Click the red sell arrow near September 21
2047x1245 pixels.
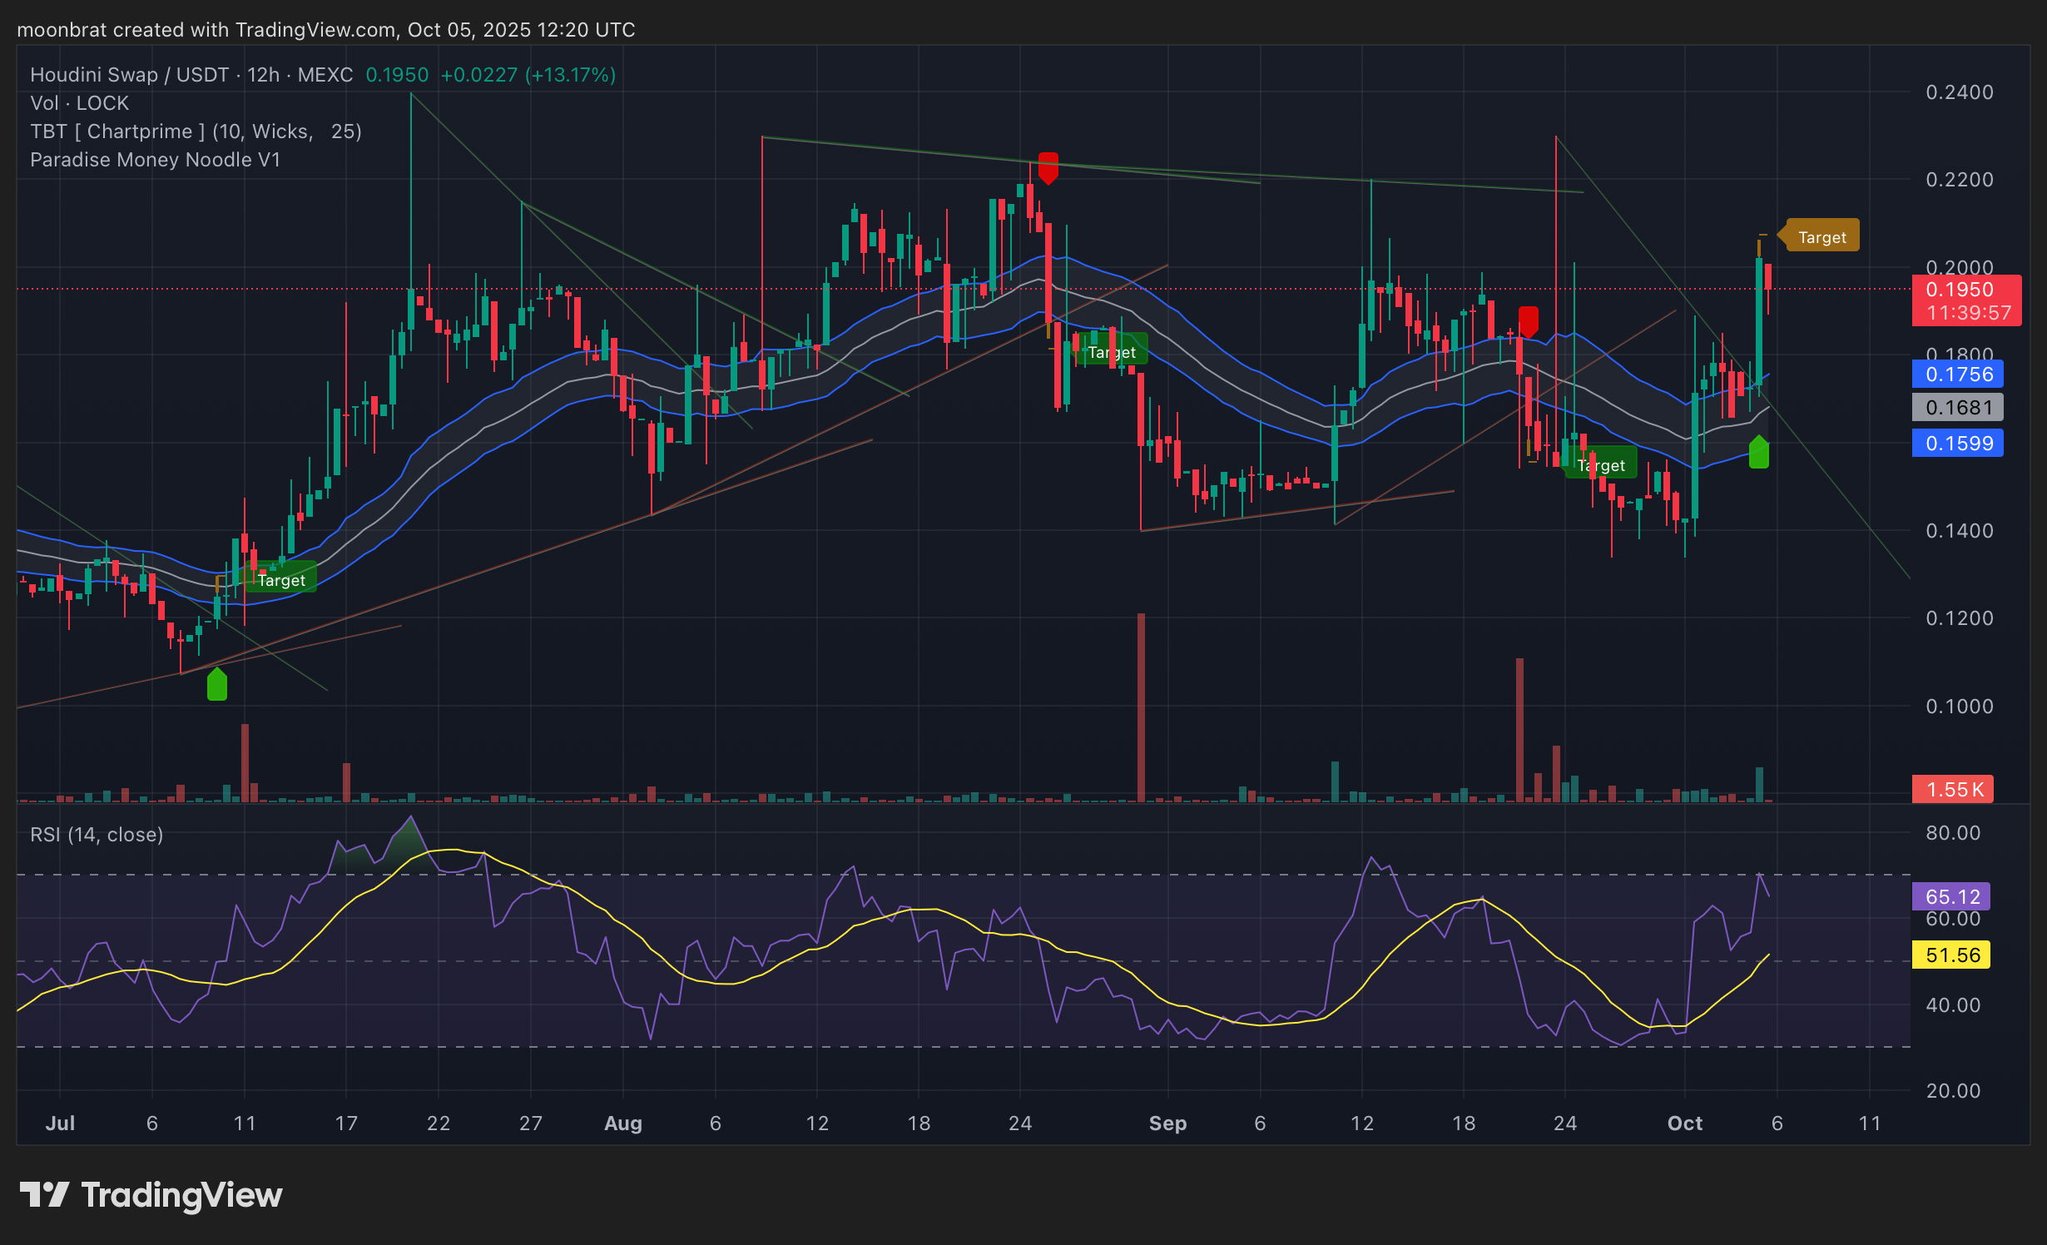click(1528, 322)
